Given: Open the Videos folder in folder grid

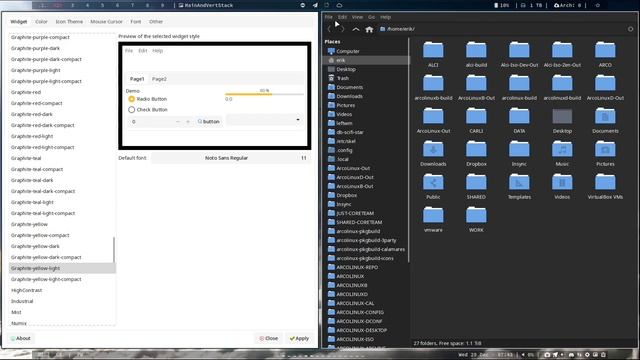Looking at the screenshot, I should pyautogui.click(x=562, y=182).
